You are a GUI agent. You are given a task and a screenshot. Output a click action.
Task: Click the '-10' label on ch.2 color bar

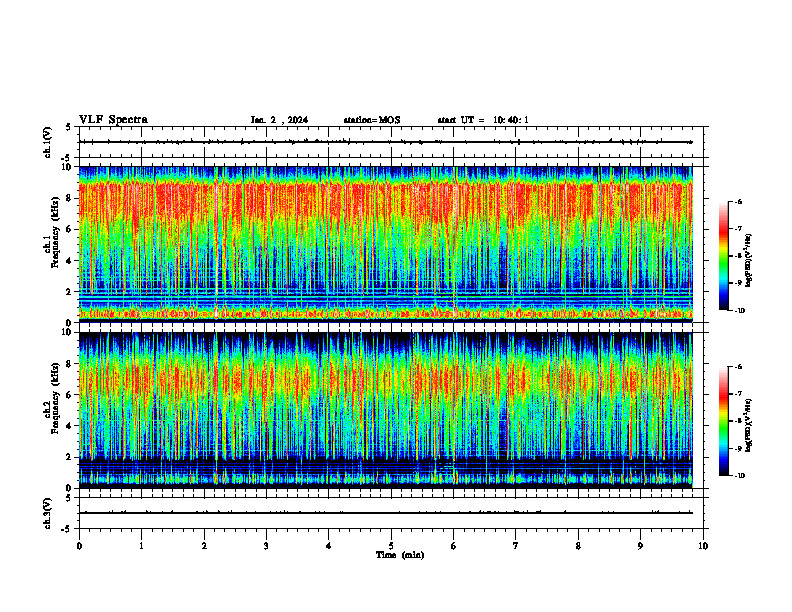(x=739, y=476)
